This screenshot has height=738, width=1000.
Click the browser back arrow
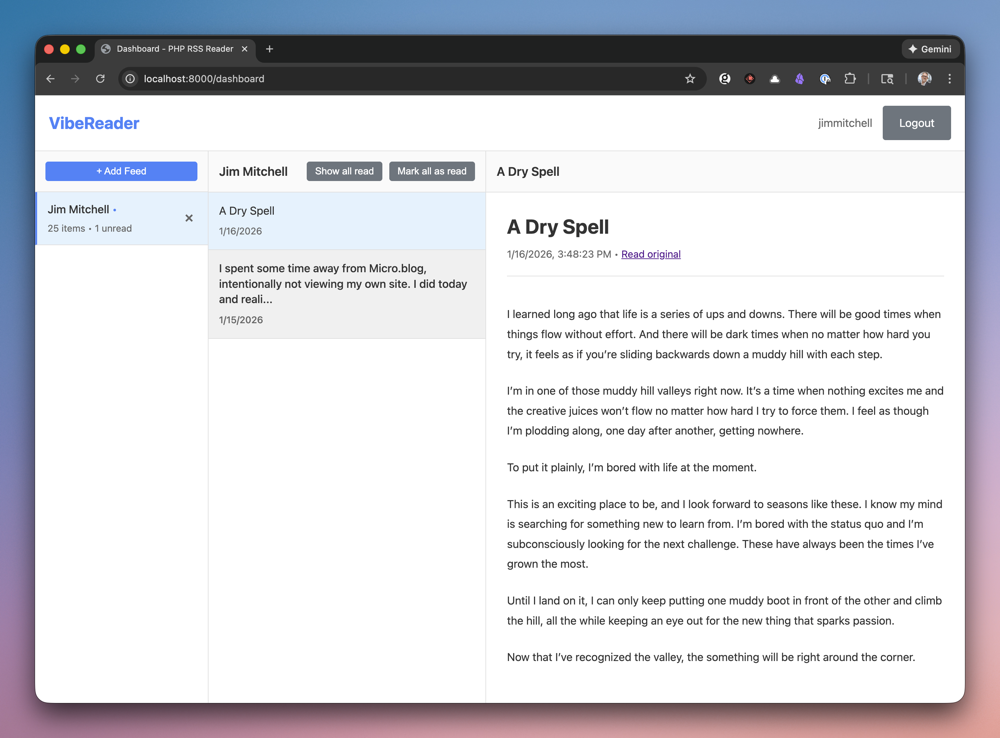51,79
